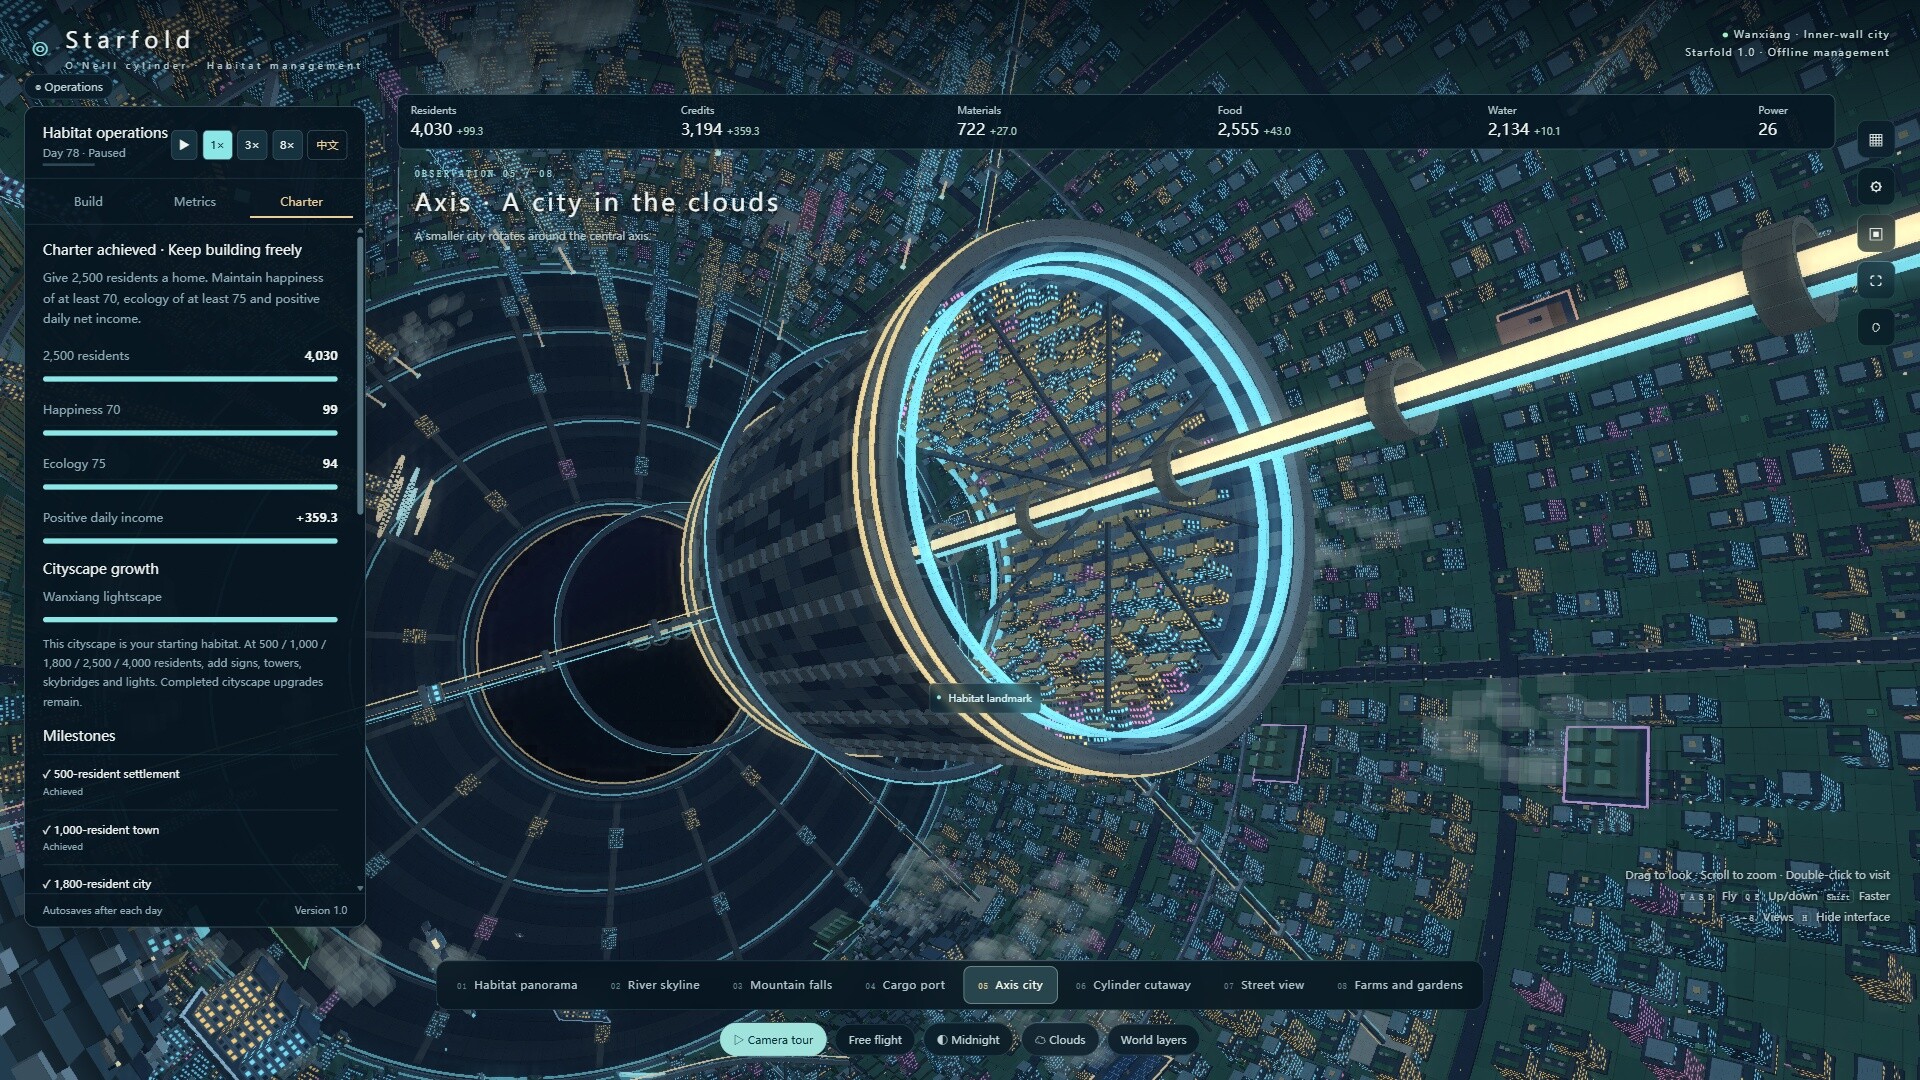Jump to Street view
The image size is (1920, 1080).
pos(1264,985)
